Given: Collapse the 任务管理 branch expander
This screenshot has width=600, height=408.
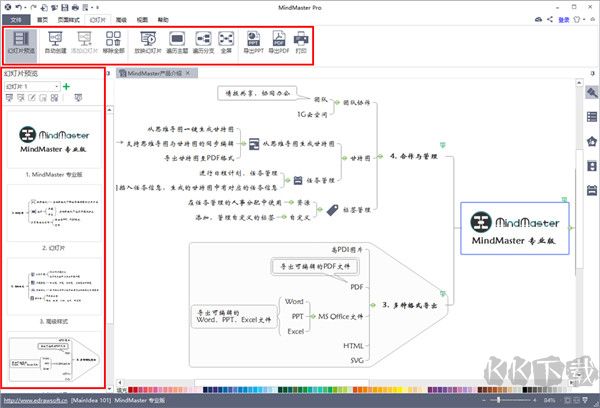Looking at the screenshot, I should (288, 180).
